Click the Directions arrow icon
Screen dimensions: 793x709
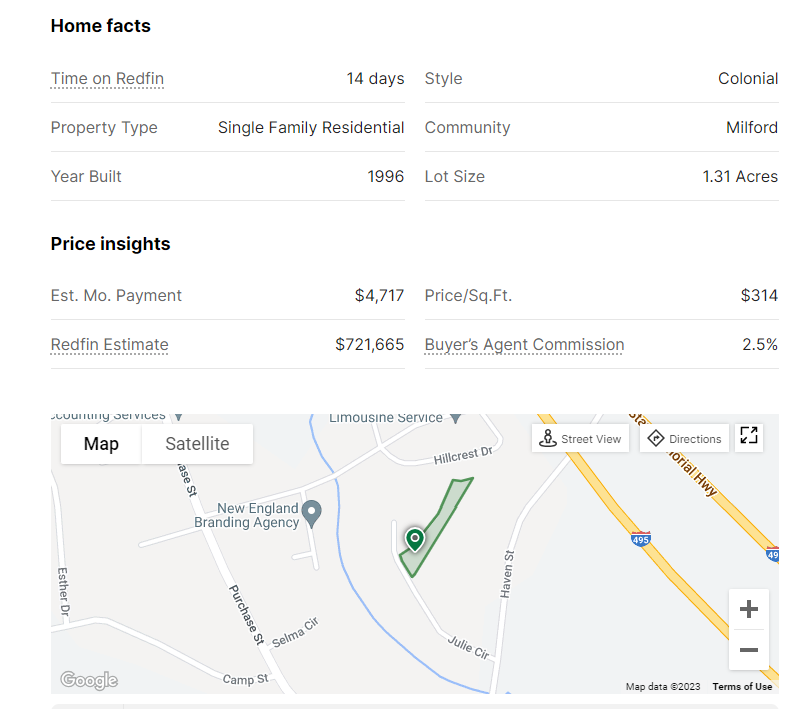tap(655, 438)
